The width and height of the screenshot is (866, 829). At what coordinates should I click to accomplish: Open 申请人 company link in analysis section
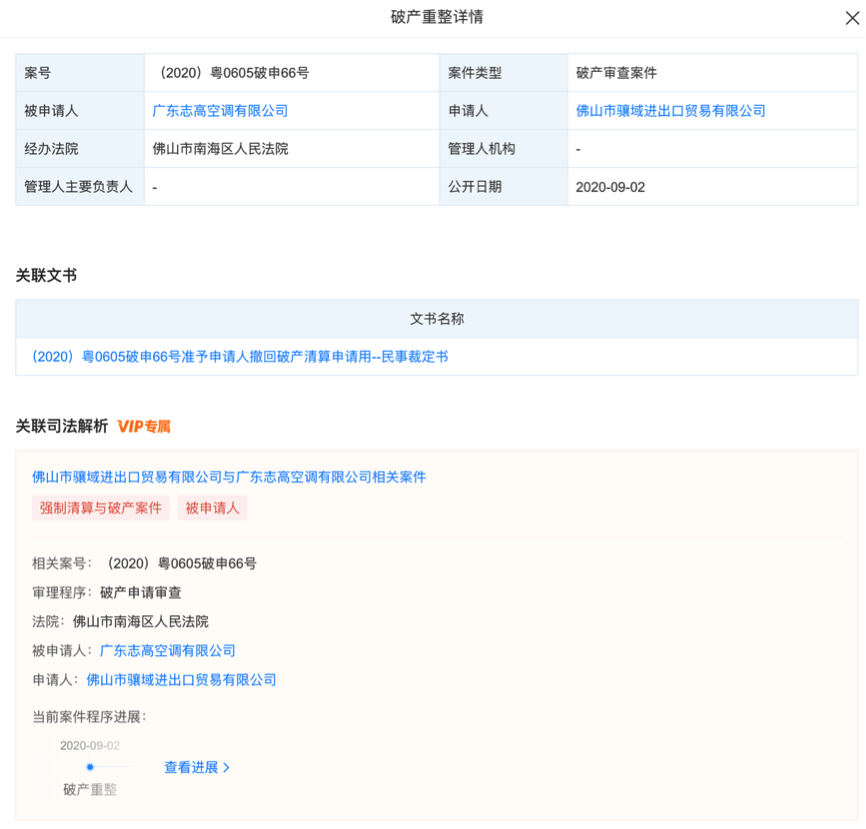coord(181,680)
